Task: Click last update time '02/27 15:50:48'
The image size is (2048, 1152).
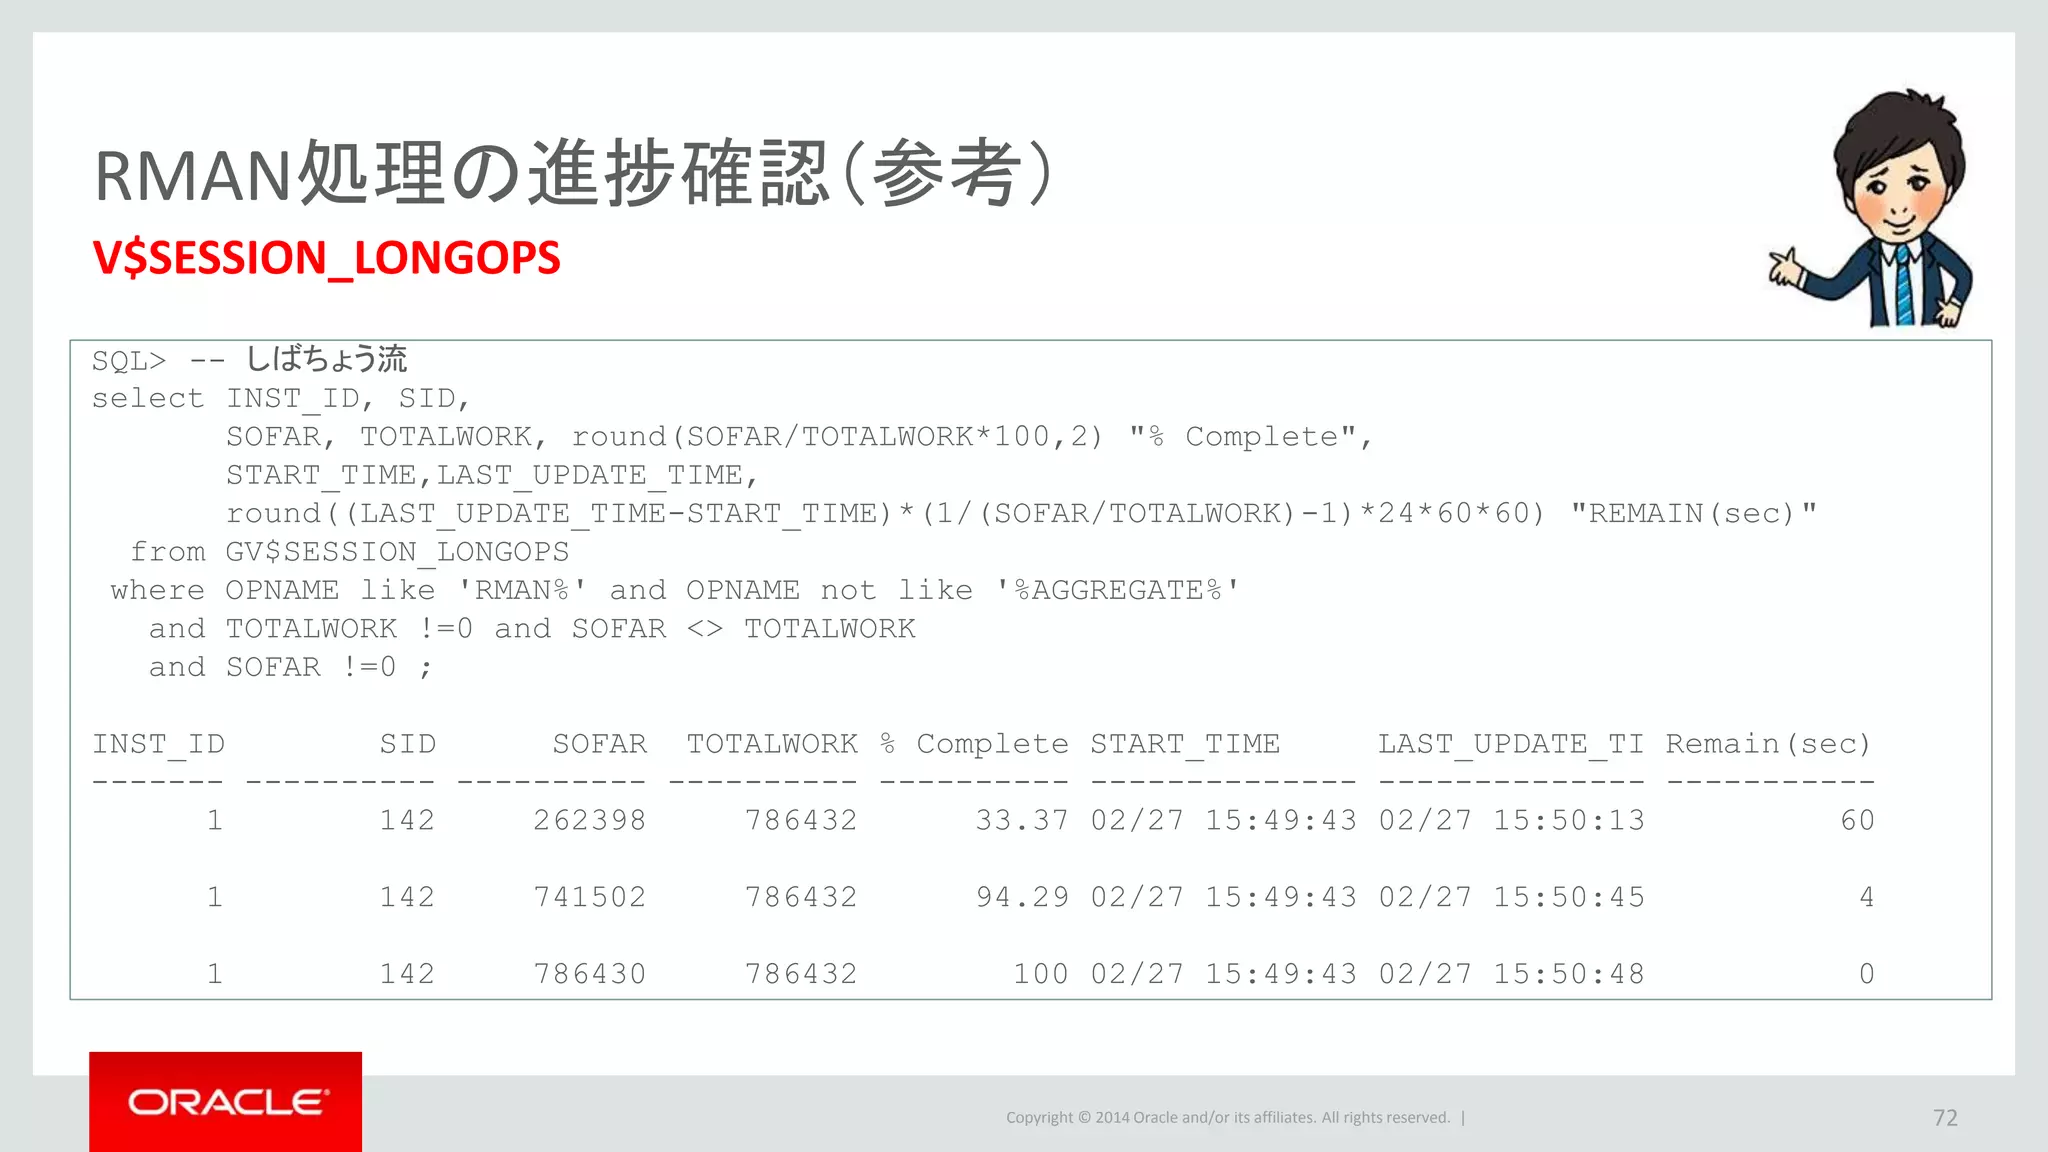Action: coord(1511,974)
